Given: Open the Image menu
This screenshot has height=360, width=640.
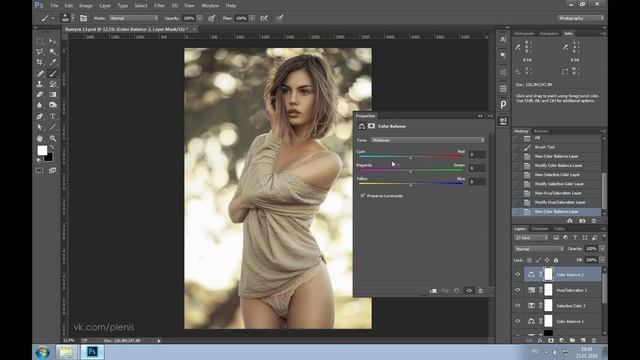Looking at the screenshot, I should point(86,6).
